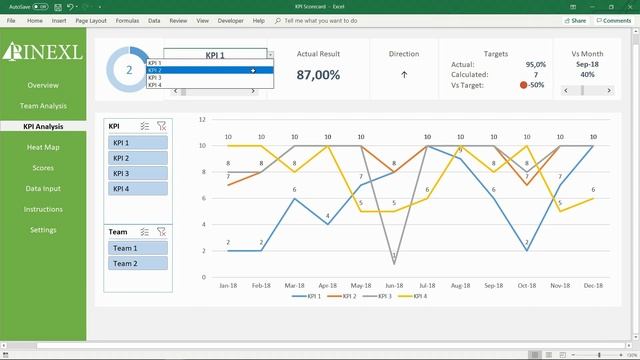The height and width of the screenshot is (360, 640).
Task: Toggle KPI 2 slicer button
Action: click(x=138, y=158)
